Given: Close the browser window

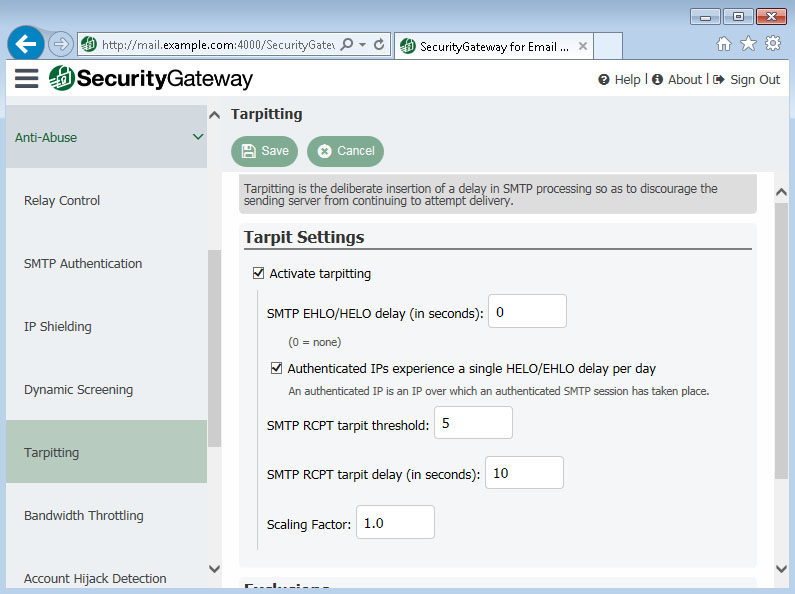Looking at the screenshot, I should point(771,17).
